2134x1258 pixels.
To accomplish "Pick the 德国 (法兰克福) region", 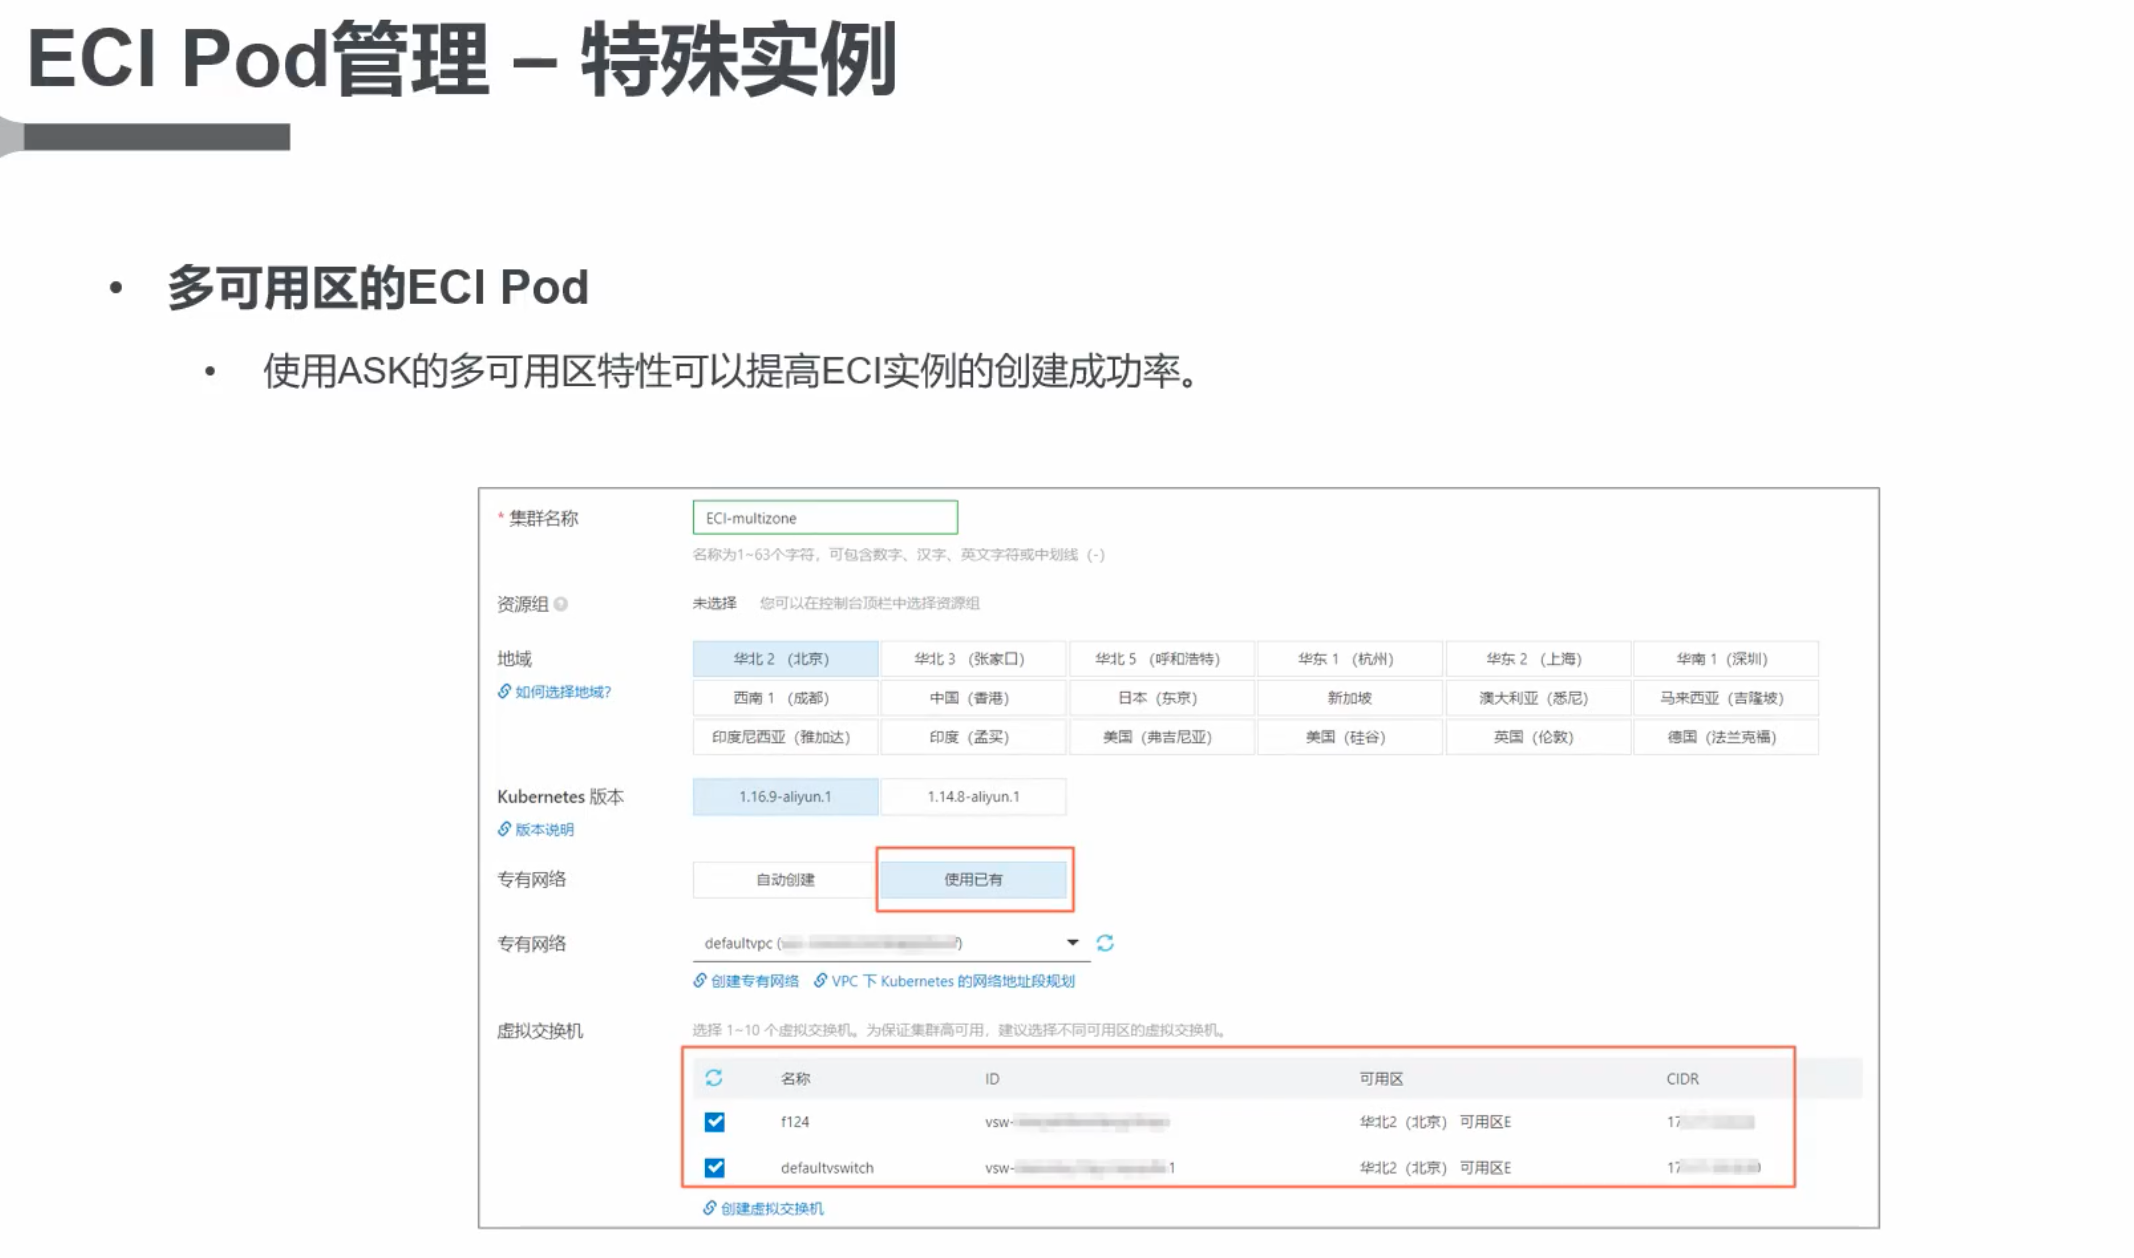I will coord(1725,737).
